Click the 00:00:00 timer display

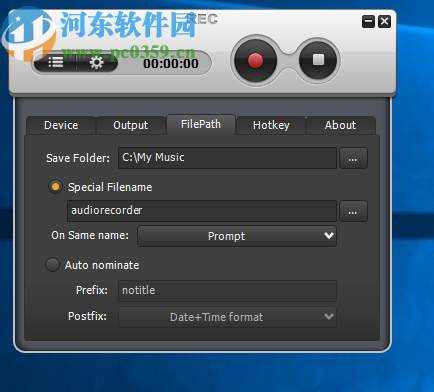pyautogui.click(x=171, y=63)
